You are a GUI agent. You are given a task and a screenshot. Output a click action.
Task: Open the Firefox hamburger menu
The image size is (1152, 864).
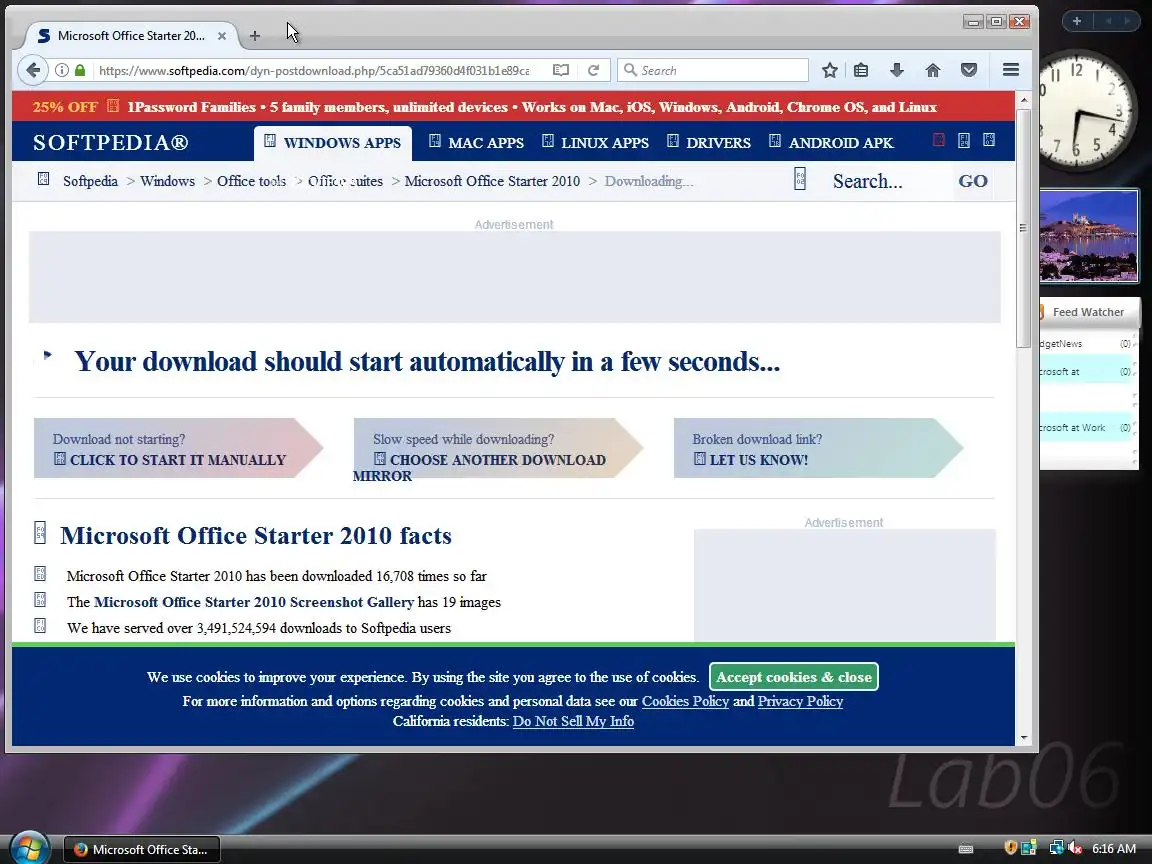pos(1011,70)
